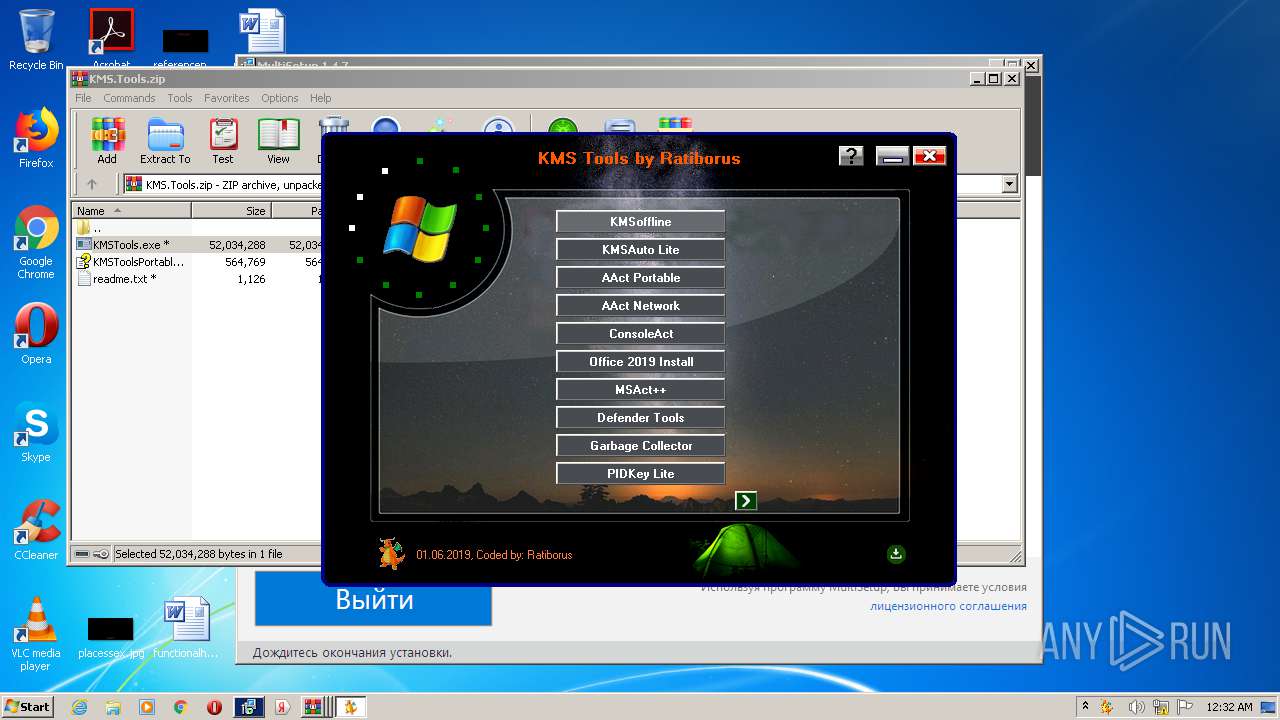Select the CCleaner desktop shortcut
The image size is (1280, 720).
[36, 530]
